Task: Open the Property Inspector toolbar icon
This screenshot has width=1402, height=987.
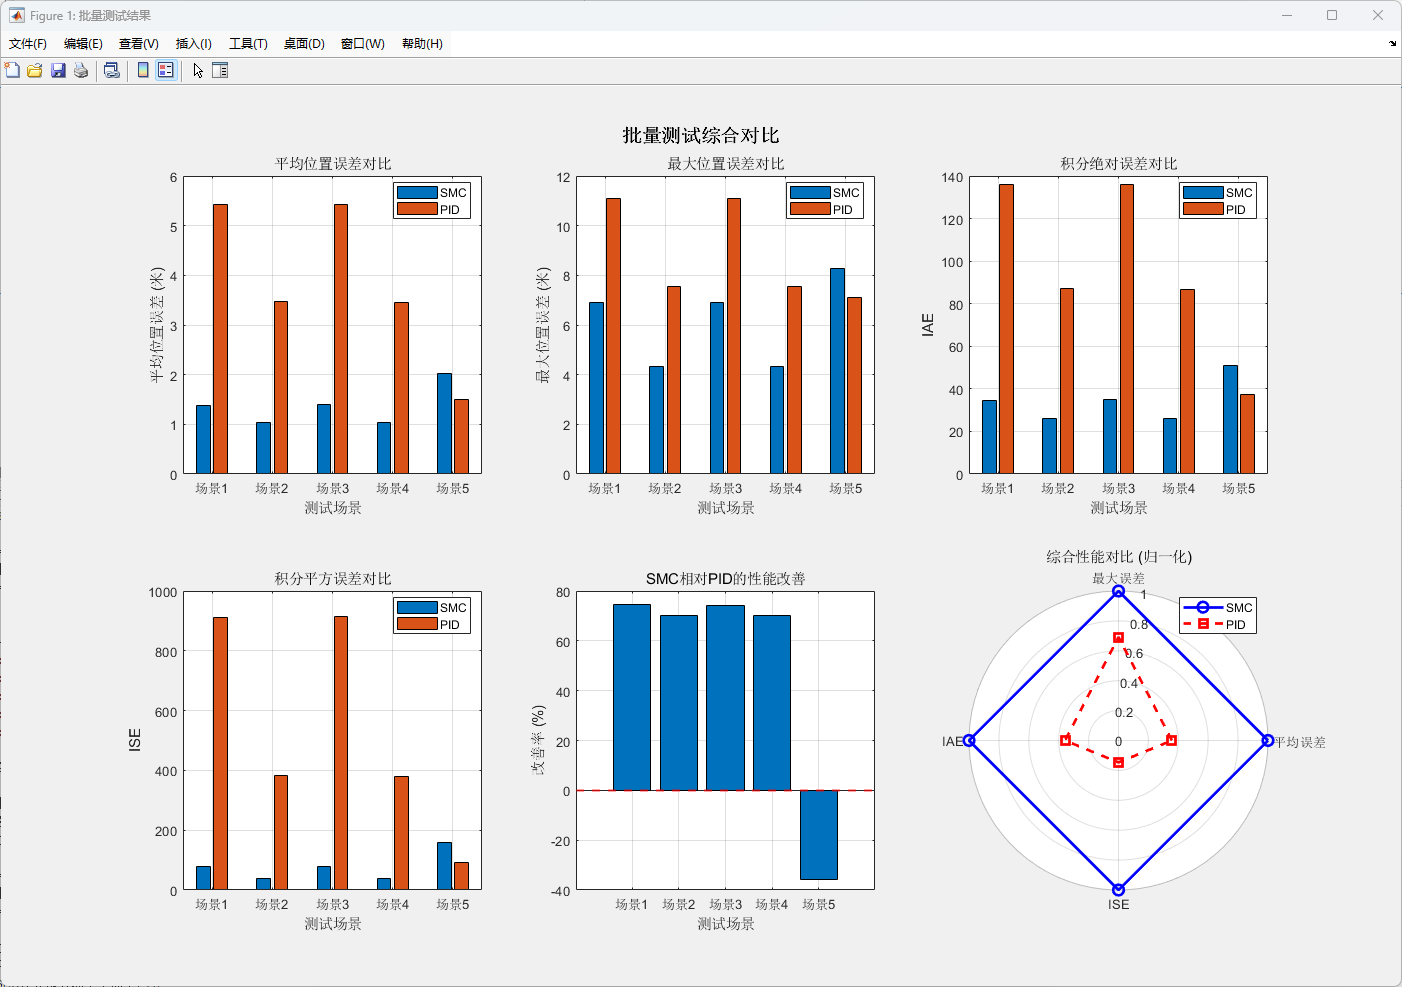Action: tap(220, 70)
